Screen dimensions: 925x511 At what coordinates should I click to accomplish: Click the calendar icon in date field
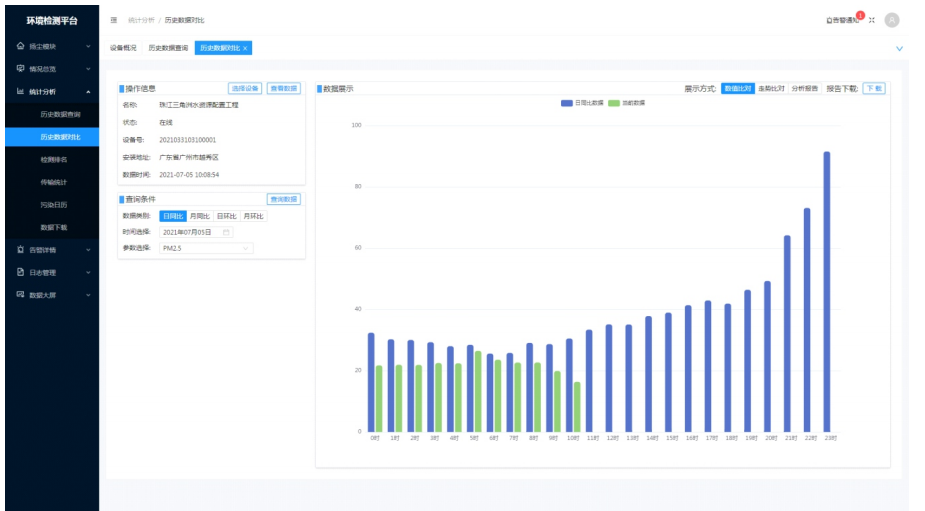[226, 232]
